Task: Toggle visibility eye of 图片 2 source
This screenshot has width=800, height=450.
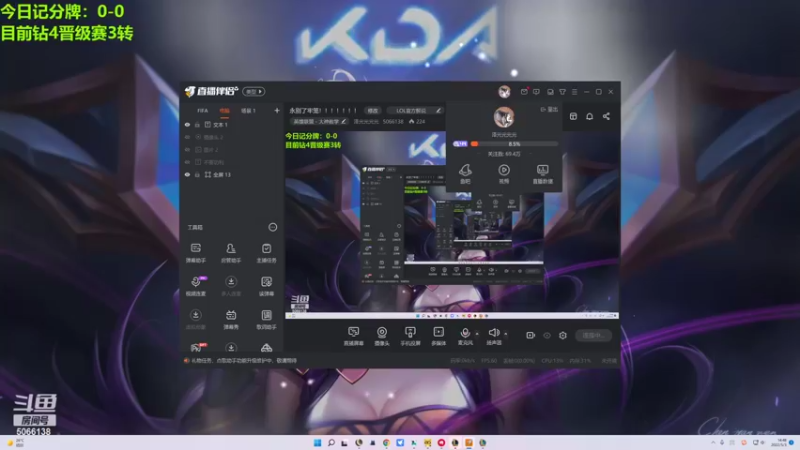Action: pyautogui.click(x=187, y=149)
